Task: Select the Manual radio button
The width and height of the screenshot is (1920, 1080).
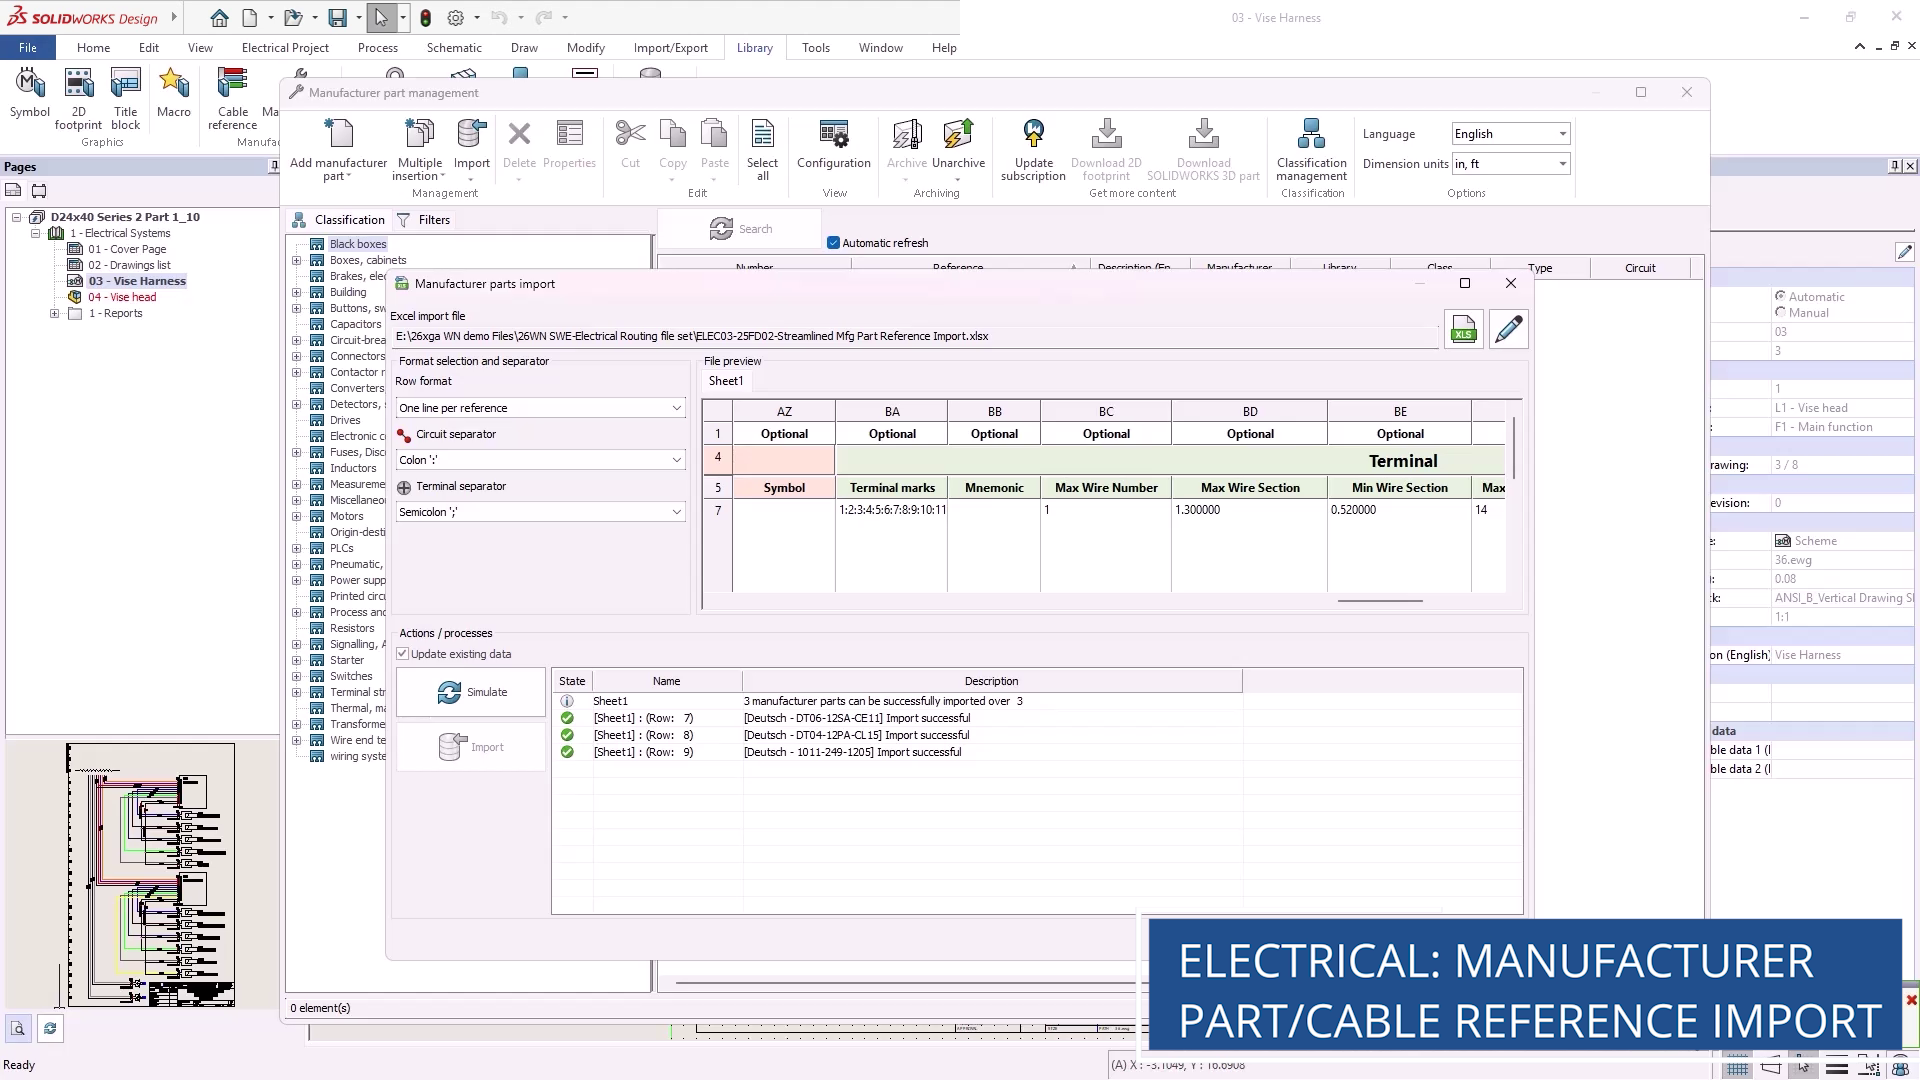Action: 1780,313
